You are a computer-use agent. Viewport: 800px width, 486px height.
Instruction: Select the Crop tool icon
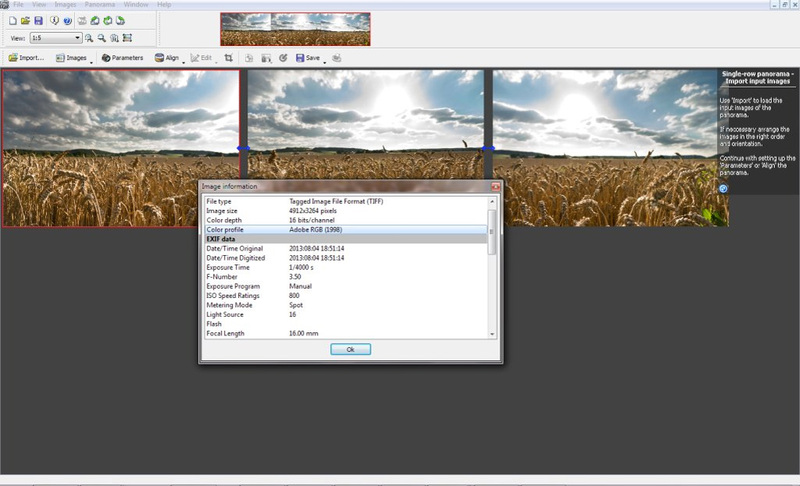229,58
